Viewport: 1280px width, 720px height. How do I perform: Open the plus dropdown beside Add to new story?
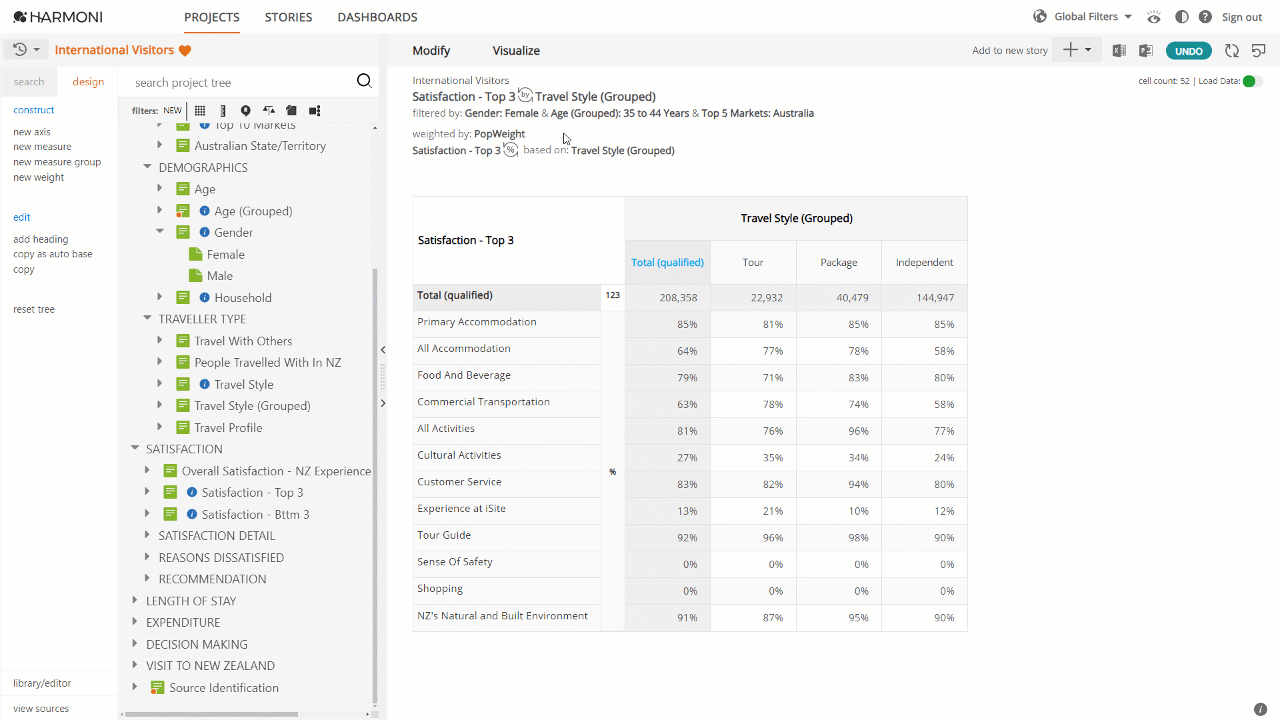(x=1077, y=50)
